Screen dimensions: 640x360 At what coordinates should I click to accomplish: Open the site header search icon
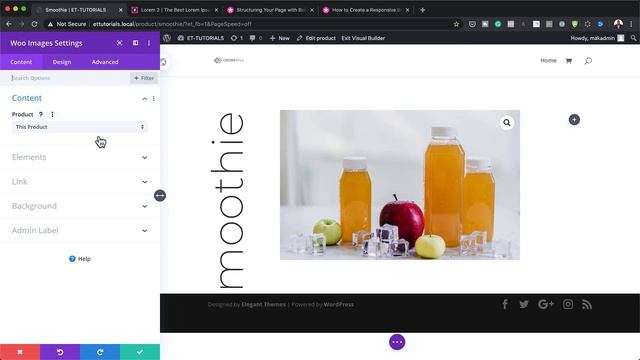(588, 60)
